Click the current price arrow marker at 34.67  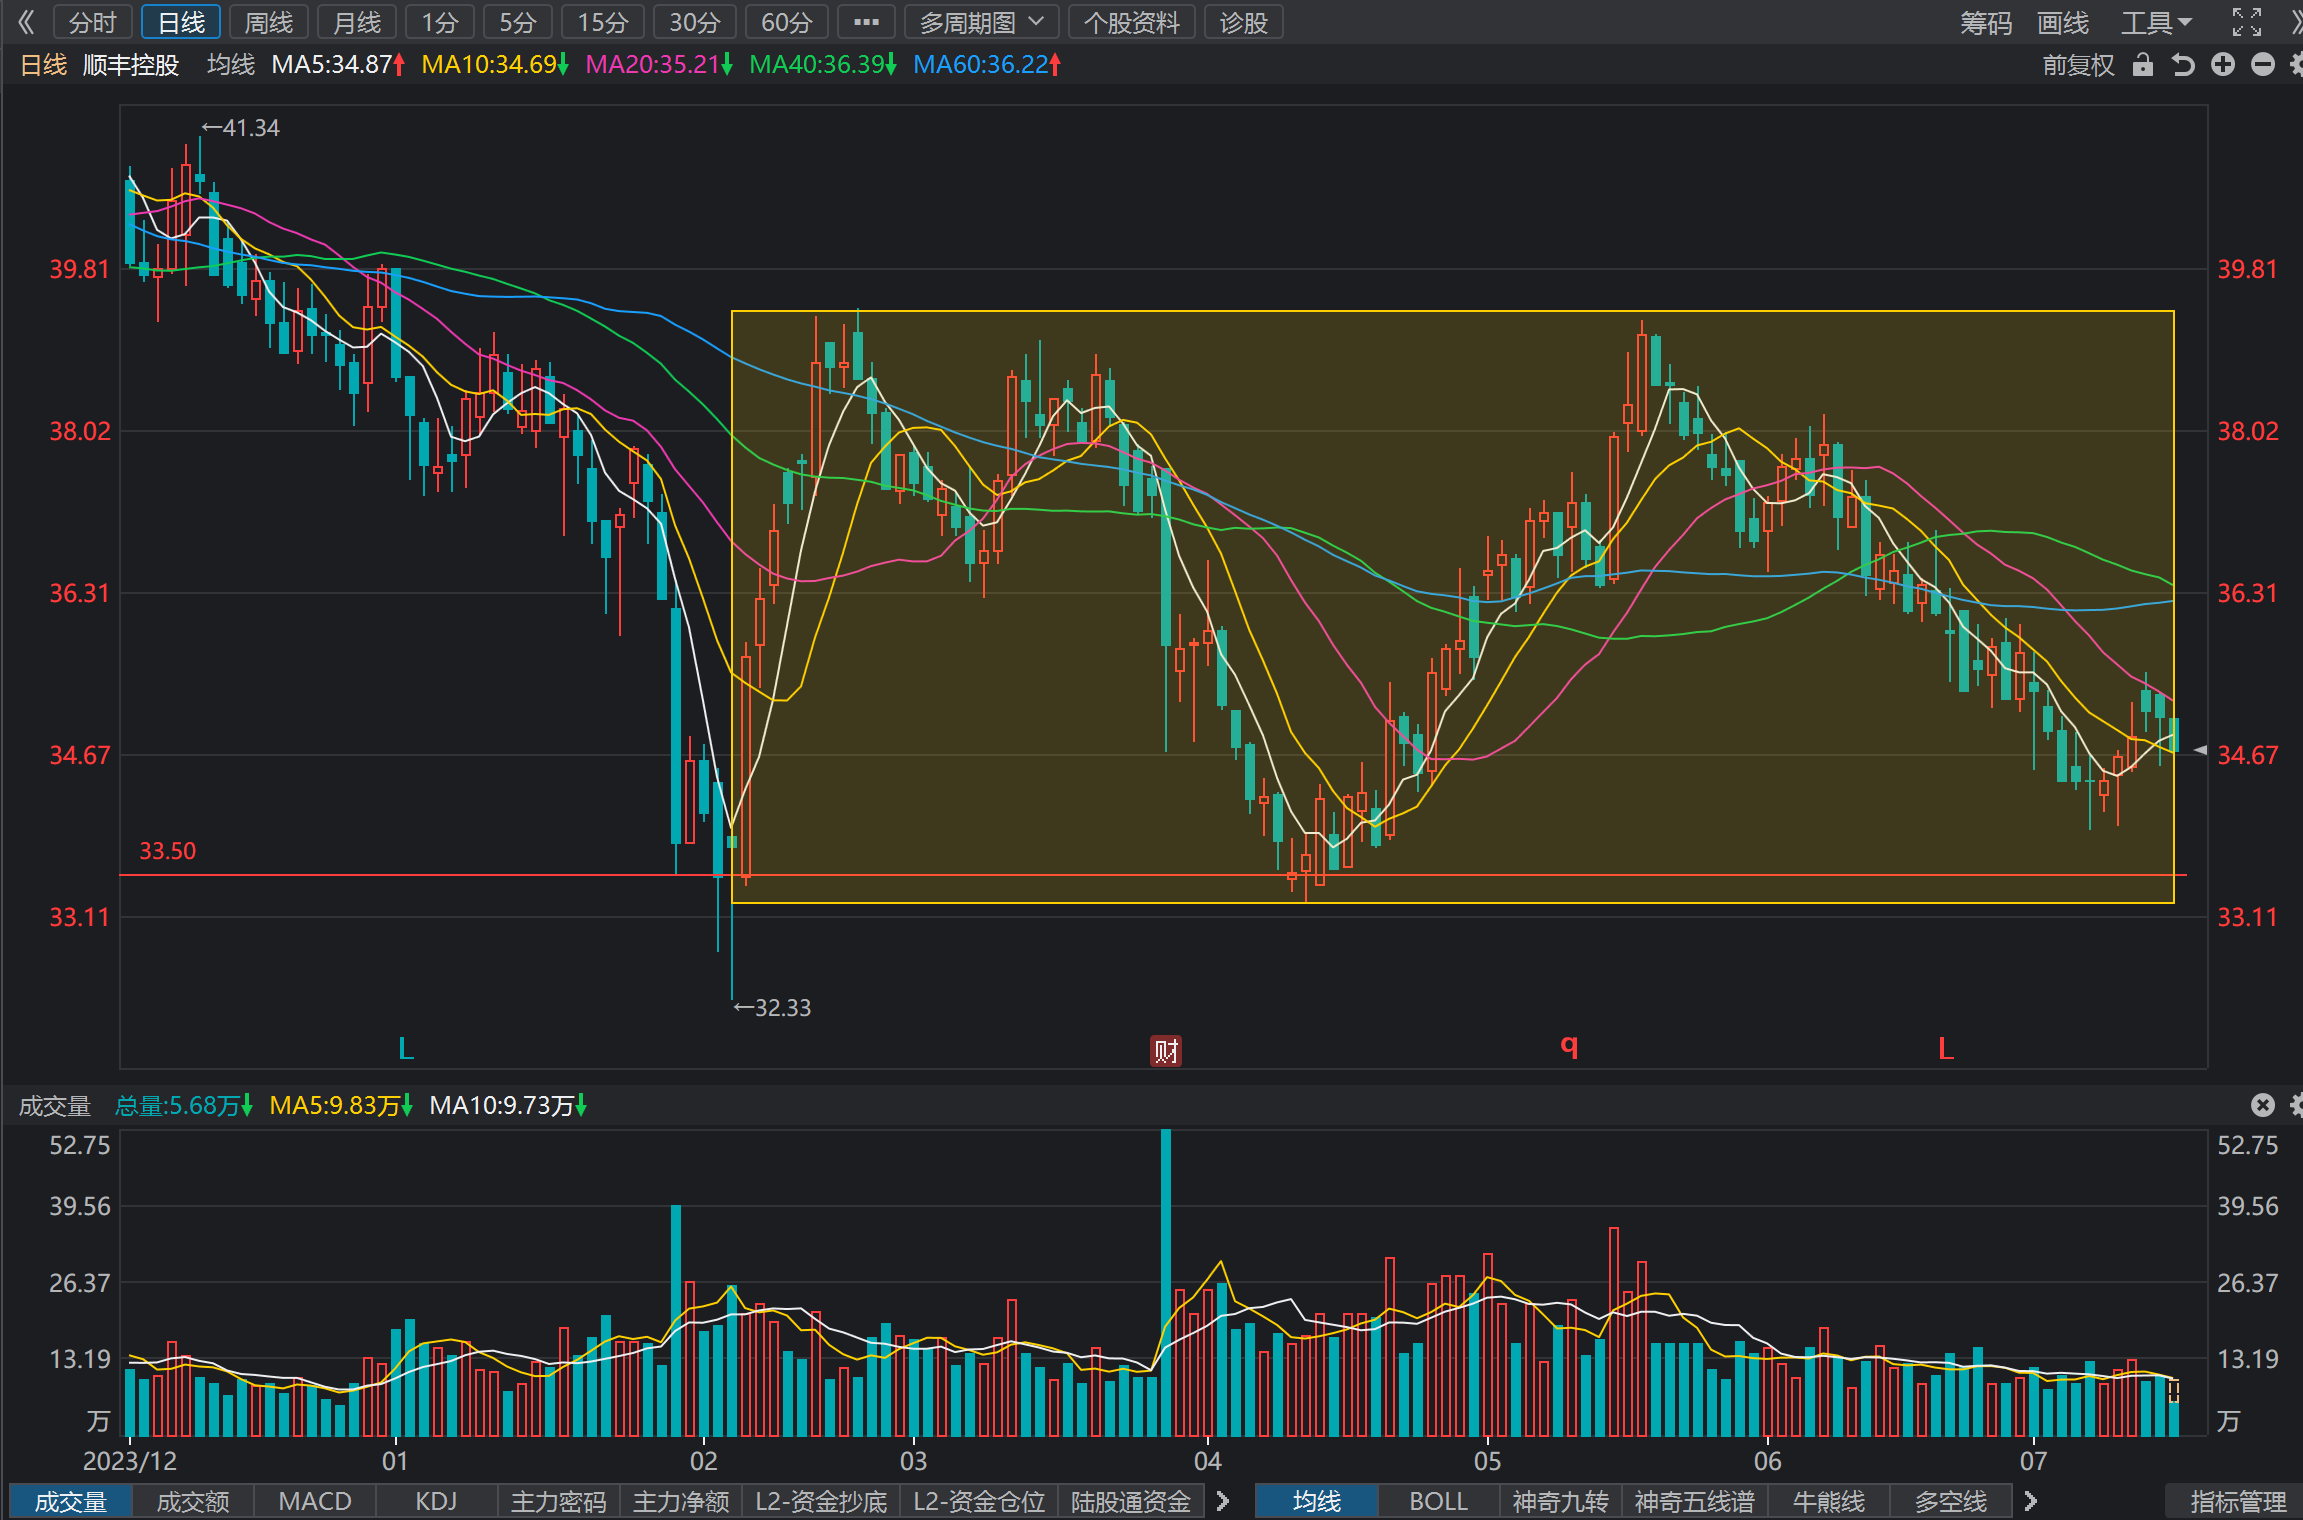[2200, 750]
